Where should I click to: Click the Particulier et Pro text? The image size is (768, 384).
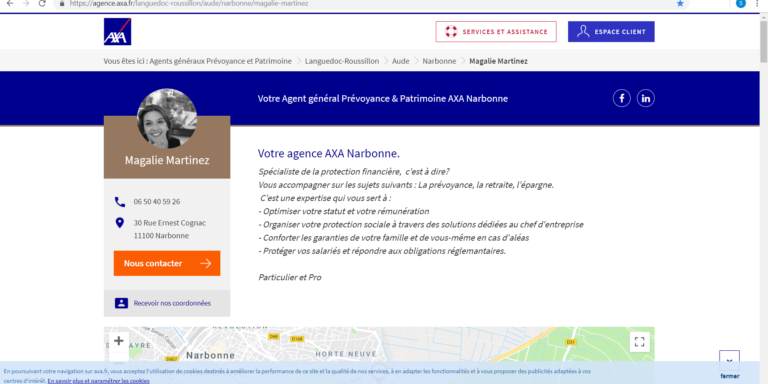tap(290, 277)
